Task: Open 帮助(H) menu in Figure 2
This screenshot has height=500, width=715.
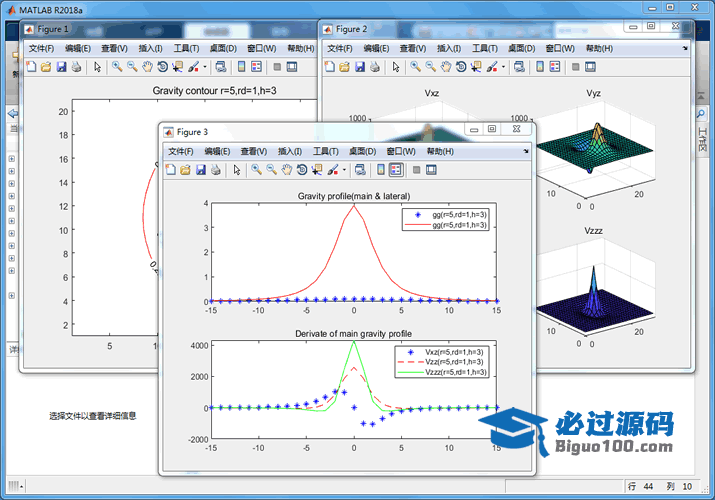Action: [x=599, y=48]
